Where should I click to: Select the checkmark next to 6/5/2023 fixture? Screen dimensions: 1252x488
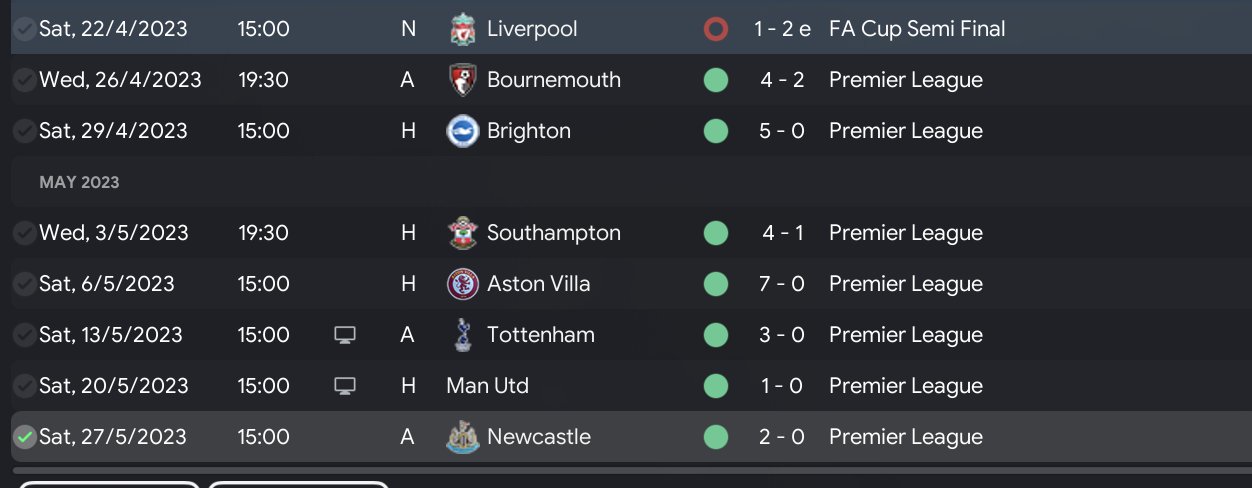25,284
